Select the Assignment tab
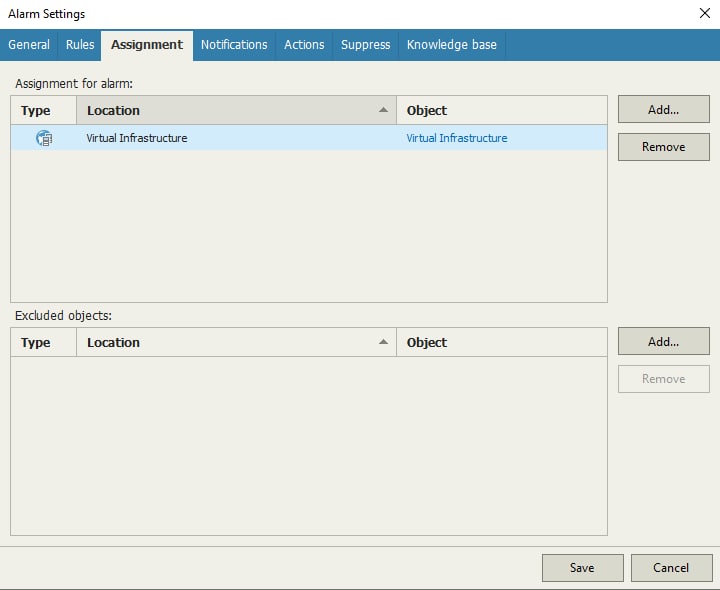 (147, 45)
